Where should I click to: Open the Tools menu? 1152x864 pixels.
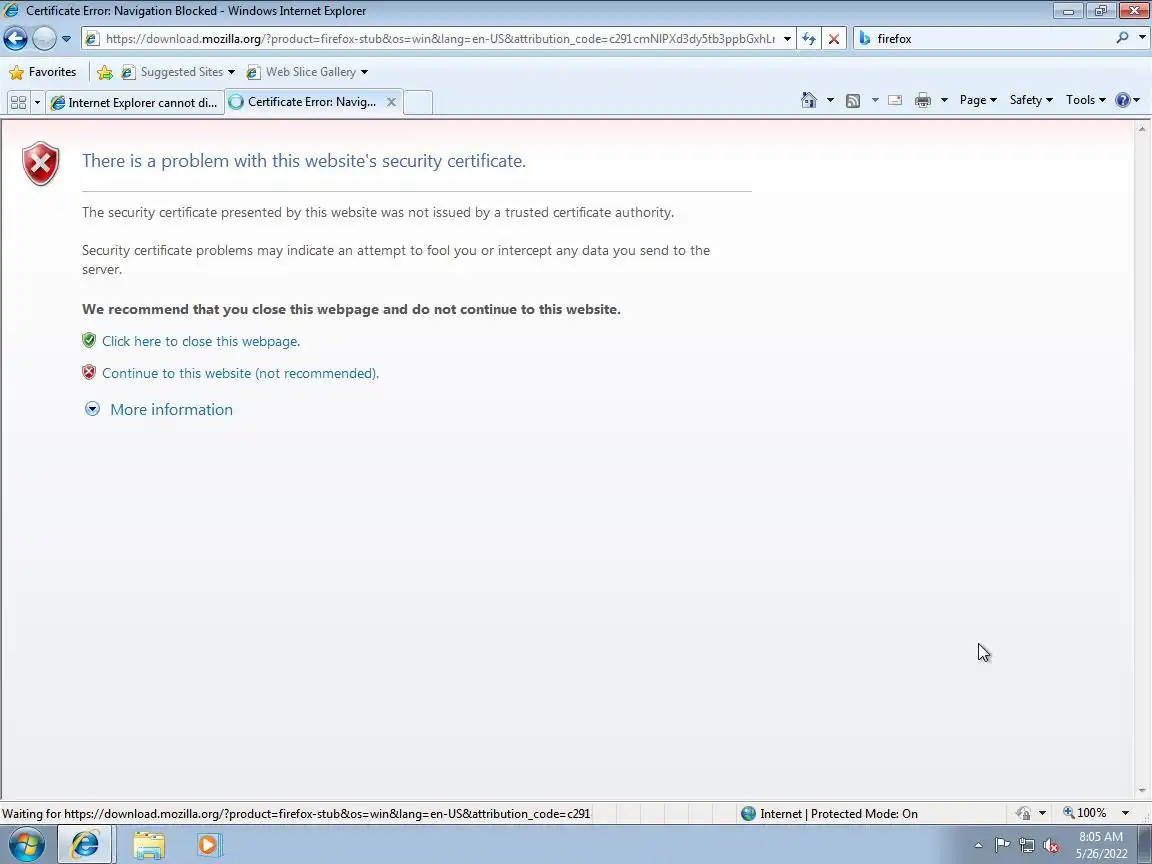(1086, 100)
